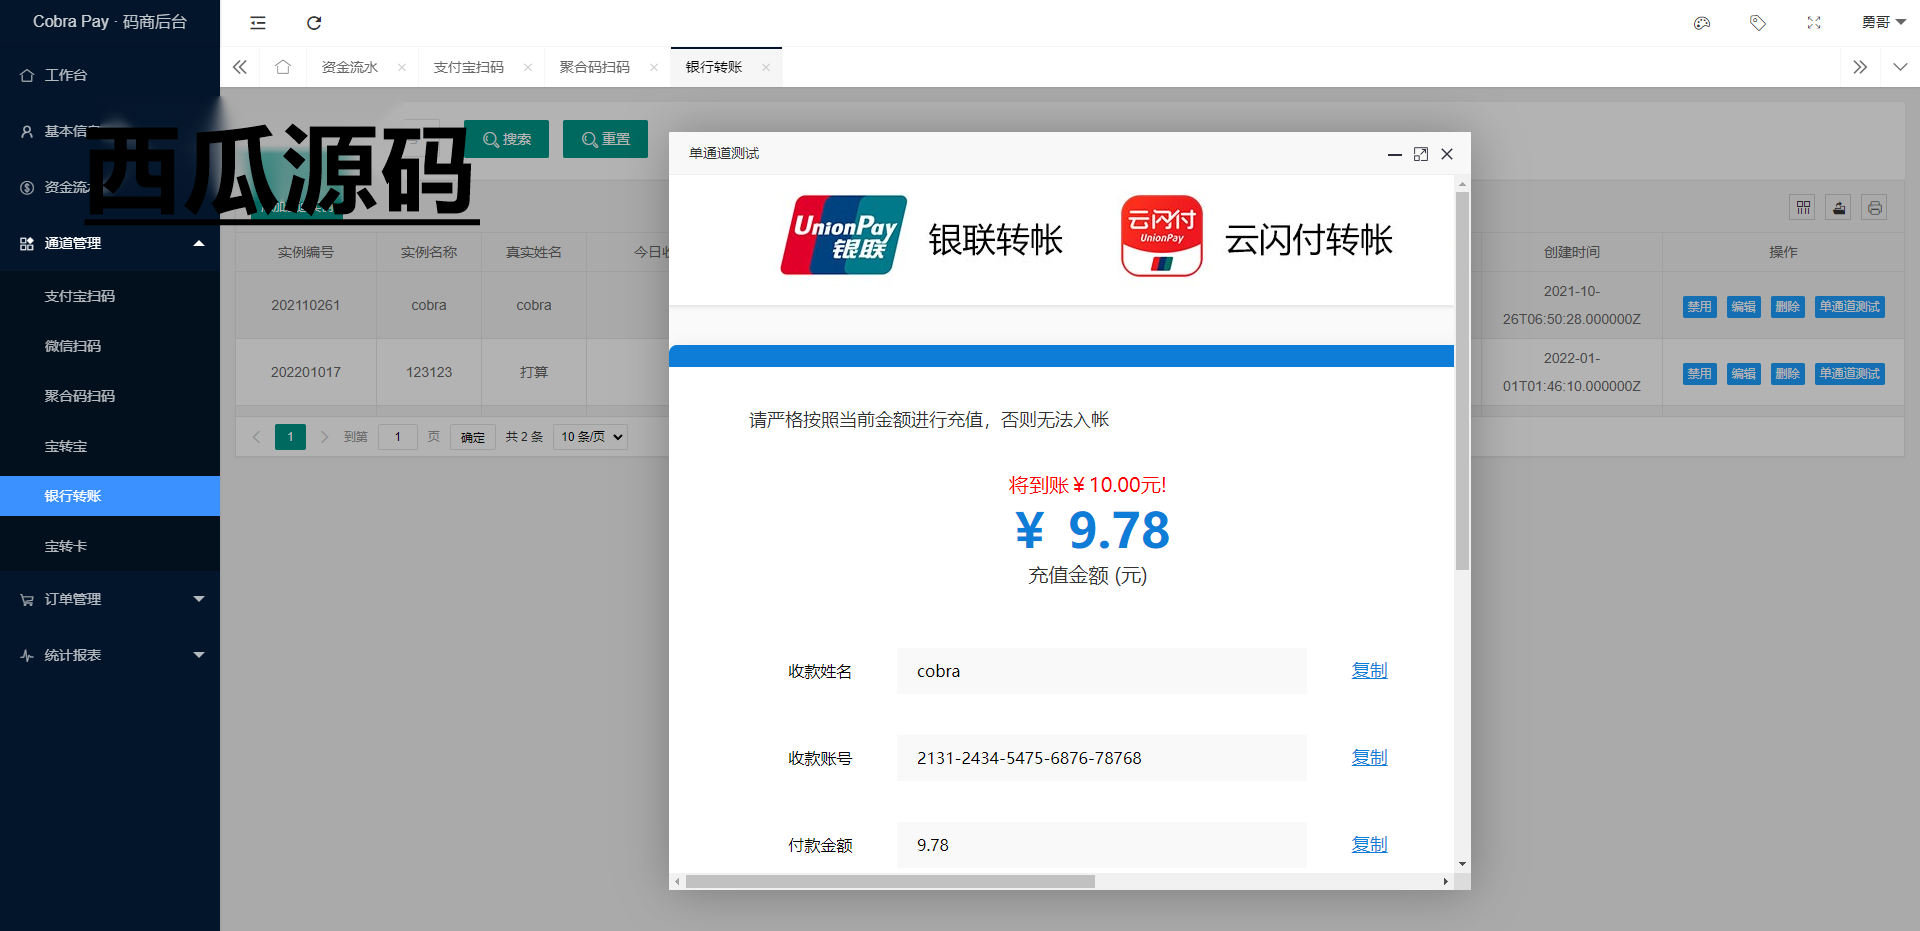This screenshot has height=931, width=1920.
Task: Maximize the 单通道测试 dialog
Action: [x=1421, y=154]
